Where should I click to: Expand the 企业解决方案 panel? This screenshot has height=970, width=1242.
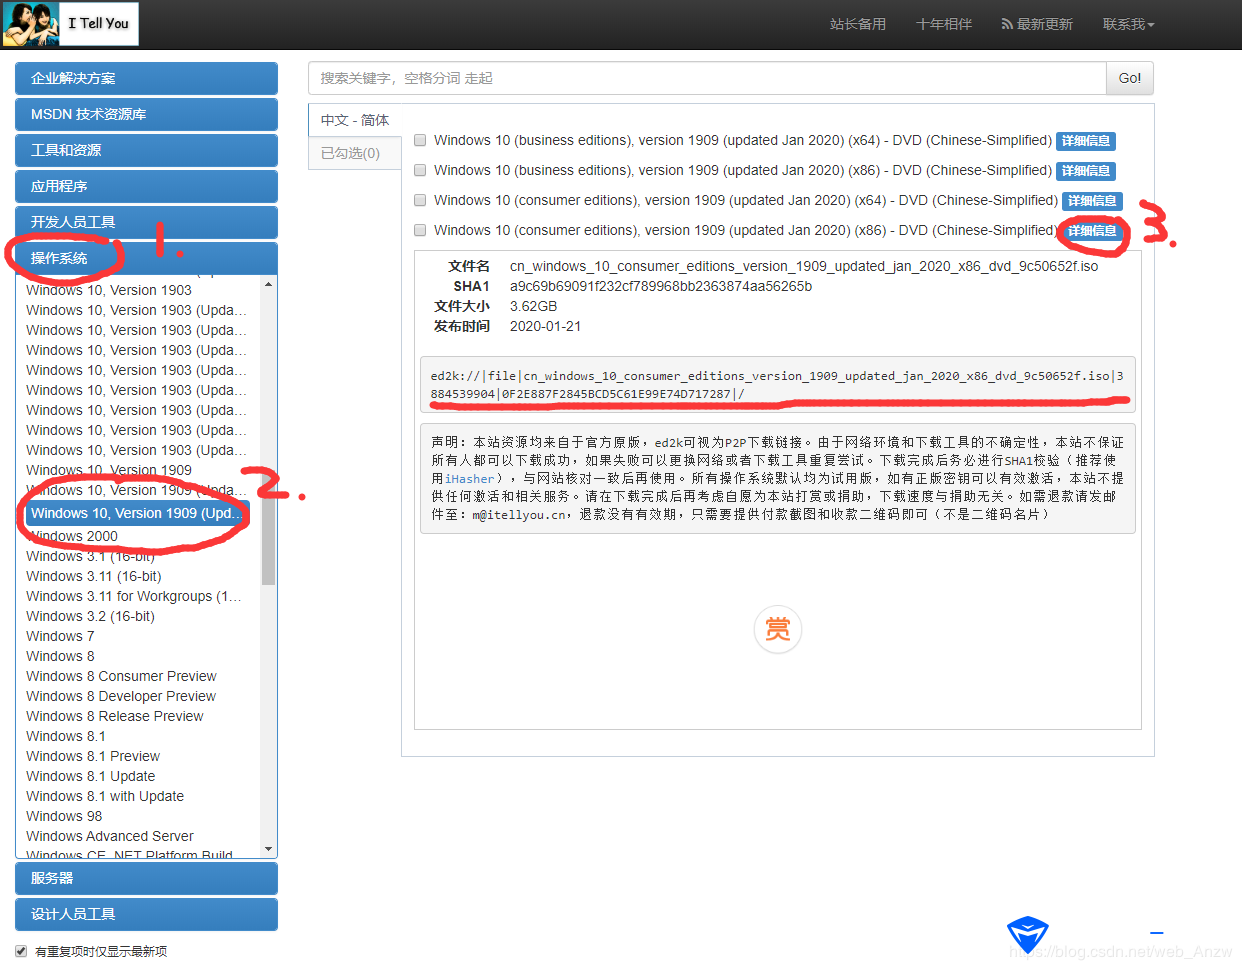(x=146, y=78)
